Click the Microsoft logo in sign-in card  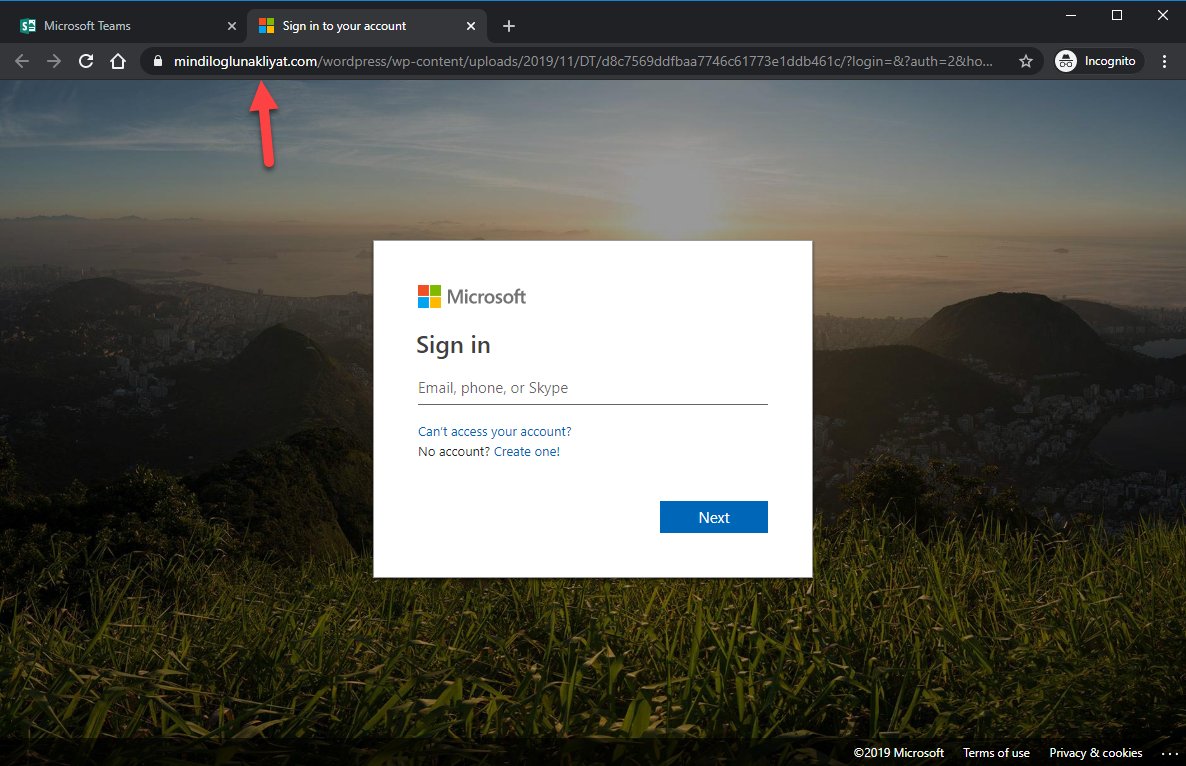coord(471,296)
